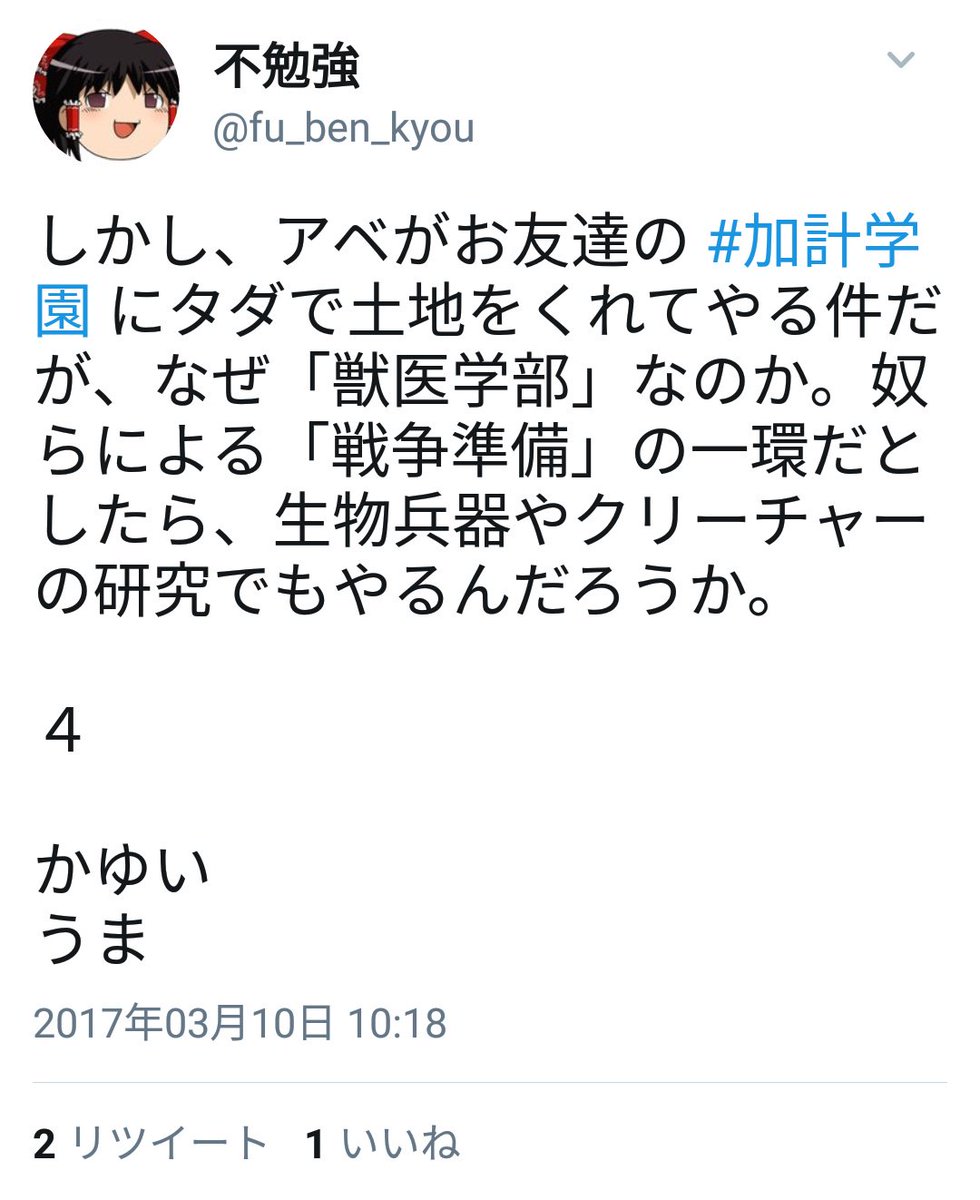980x1200 pixels.
Task: View the 1 いいね list
Action: pyautogui.click(x=382, y=1144)
